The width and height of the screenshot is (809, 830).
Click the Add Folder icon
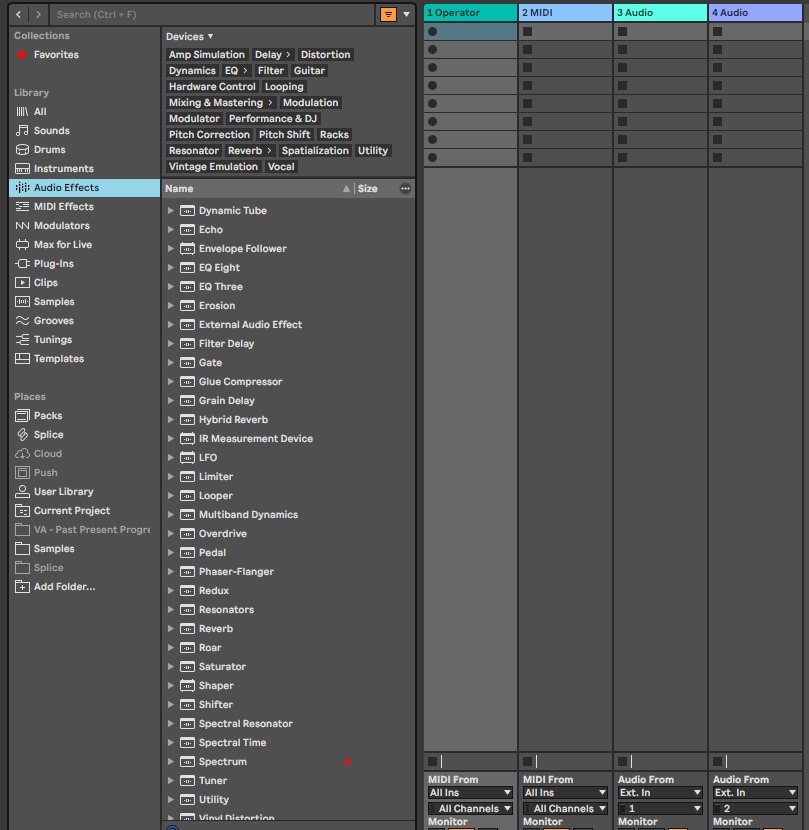pos(22,587)
